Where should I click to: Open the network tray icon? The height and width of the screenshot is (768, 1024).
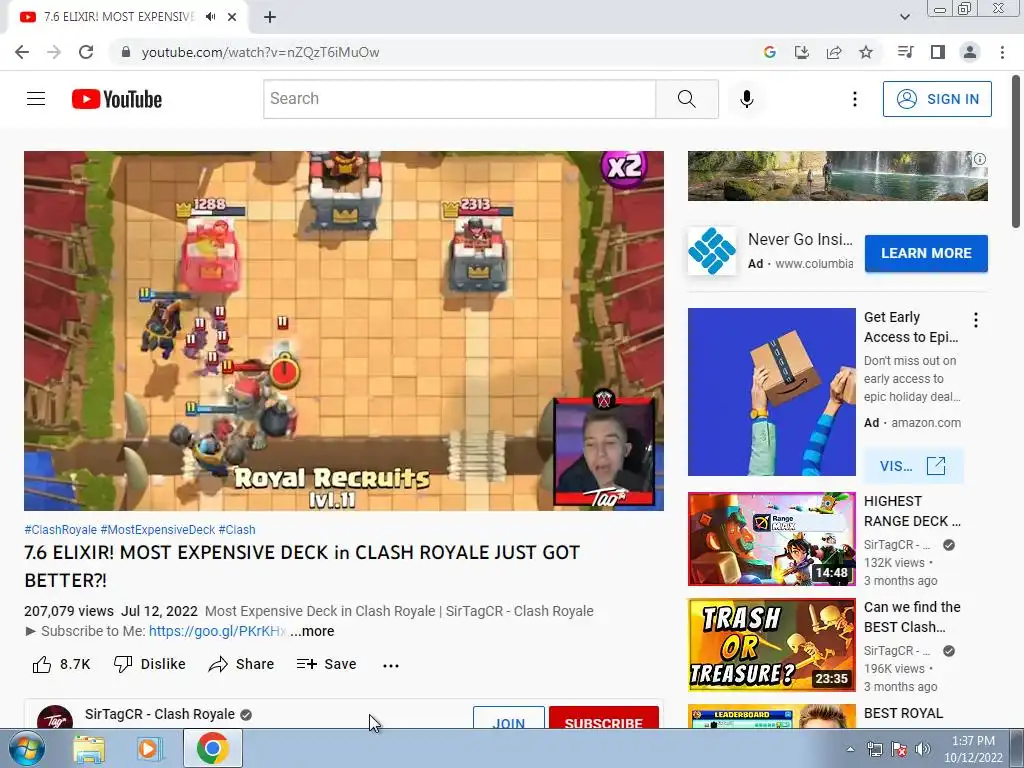click(x=874, y=749)
